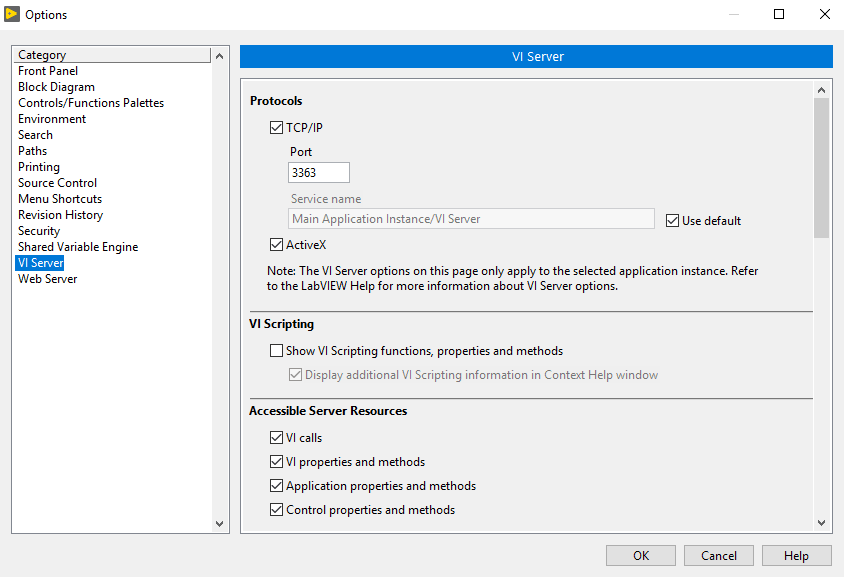The width and height of the screenshot is (844, 577).
Task: Disable Control properties and methods
Action: tap(275, 509)
